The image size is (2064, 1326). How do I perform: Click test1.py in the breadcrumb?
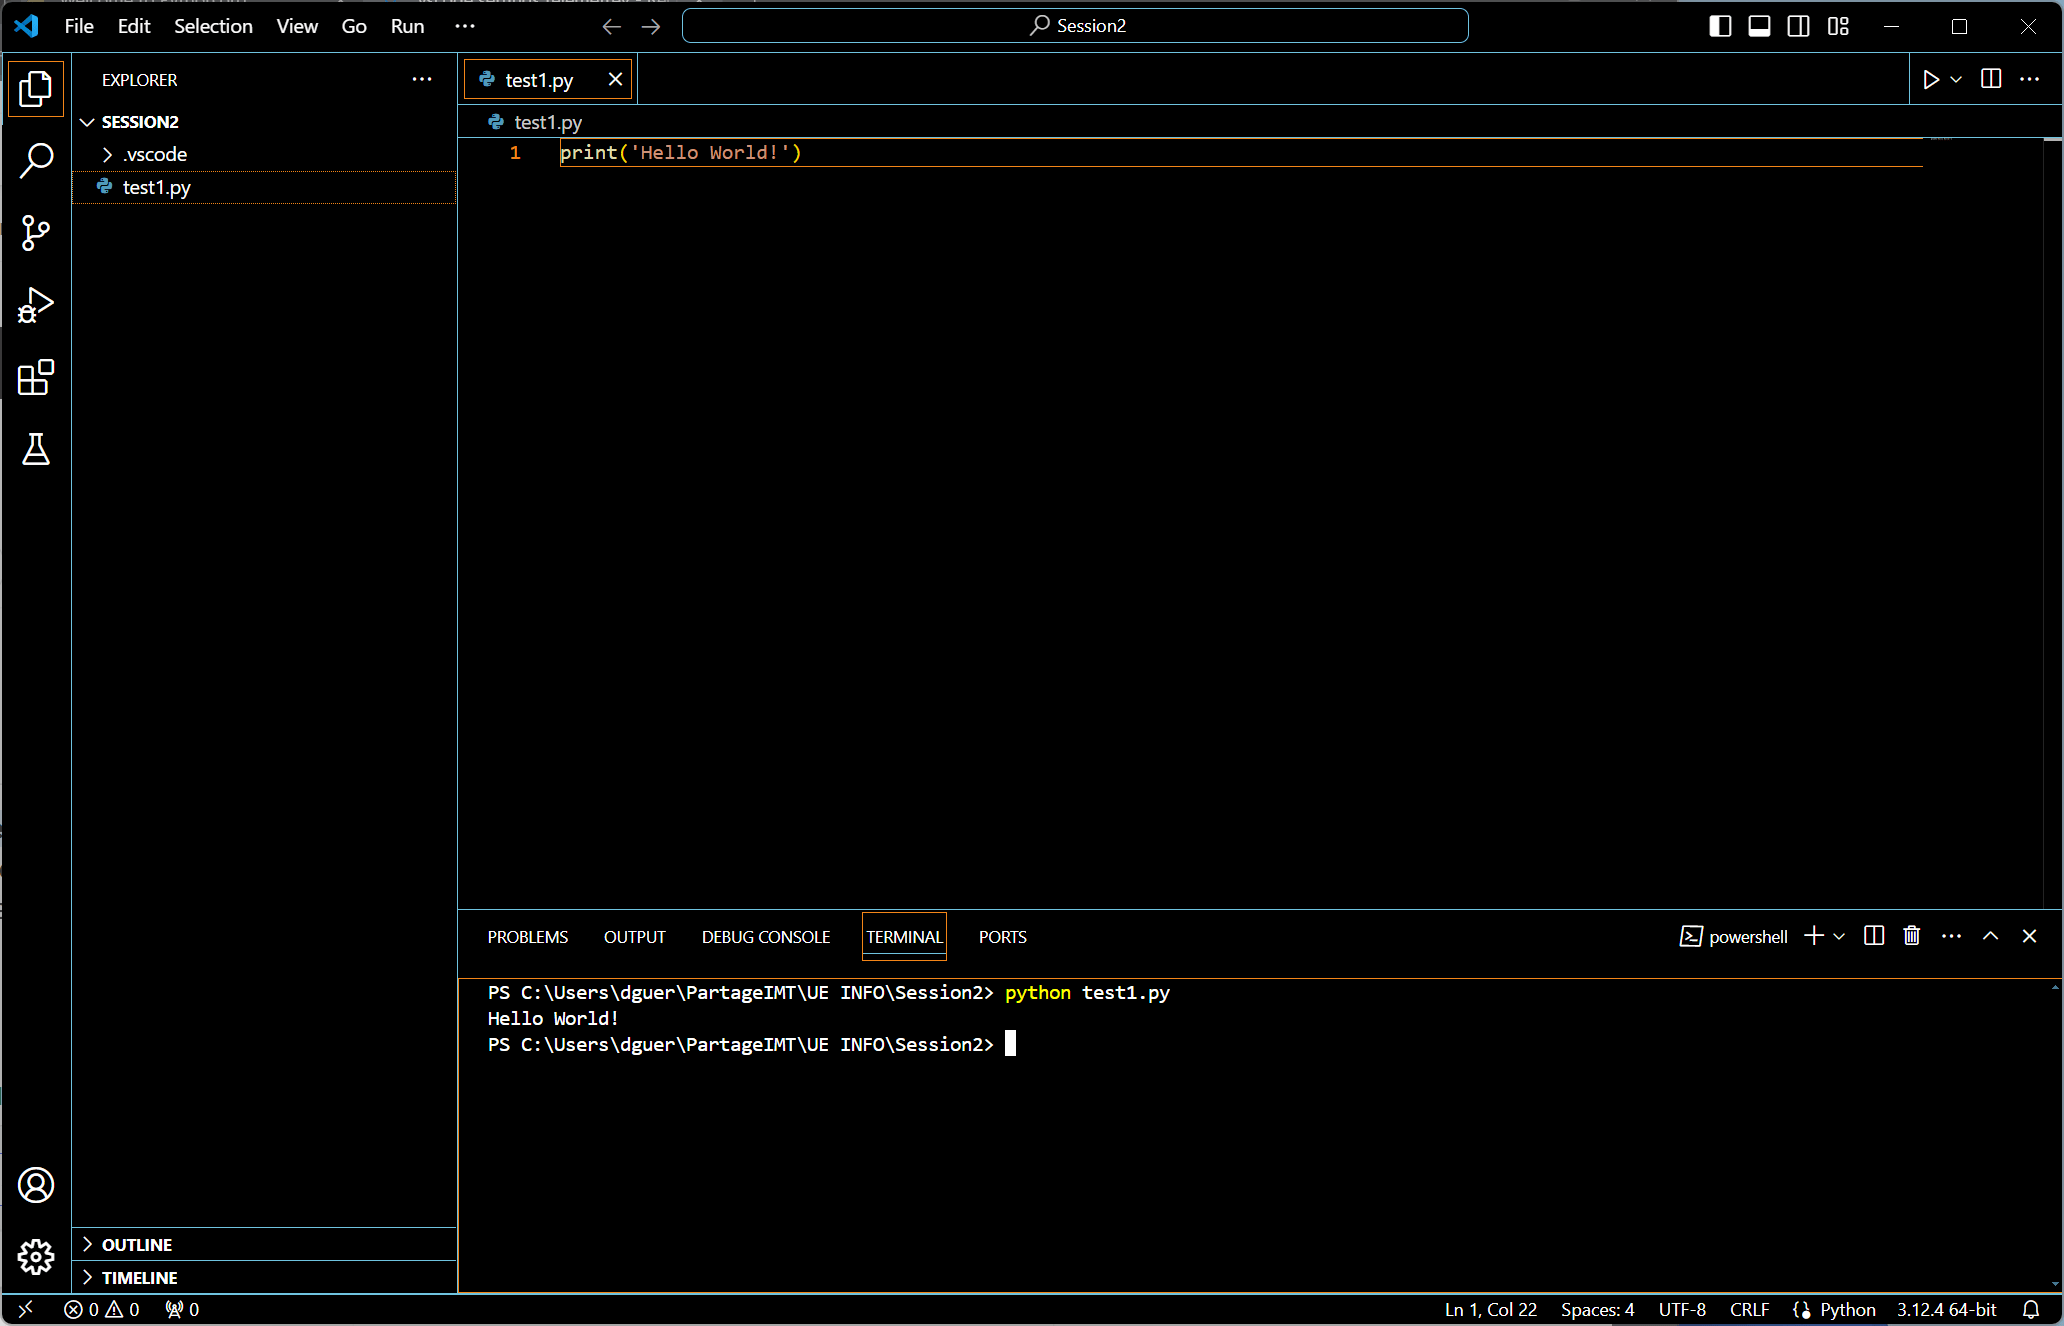[547, 122]
